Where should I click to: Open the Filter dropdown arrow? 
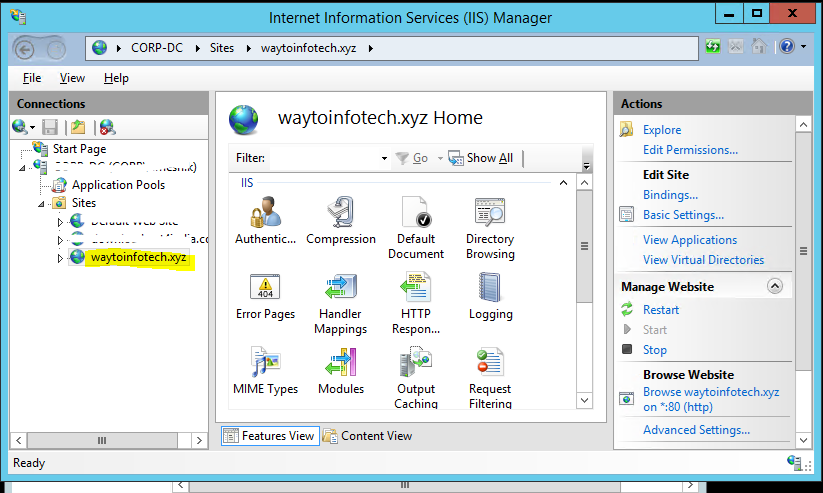pos(384,158)
